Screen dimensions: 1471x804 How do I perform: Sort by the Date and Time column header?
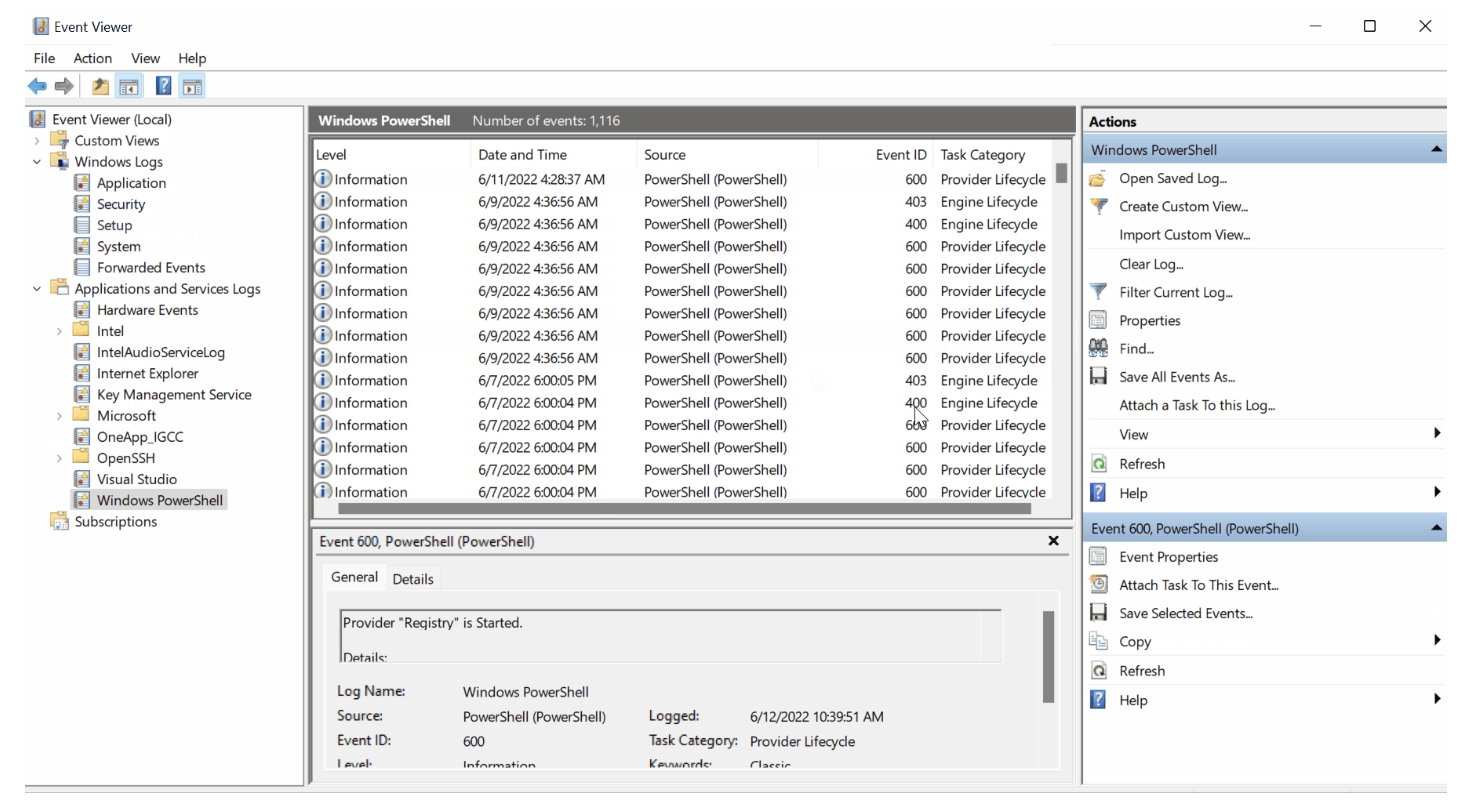[x=554, y=155]
